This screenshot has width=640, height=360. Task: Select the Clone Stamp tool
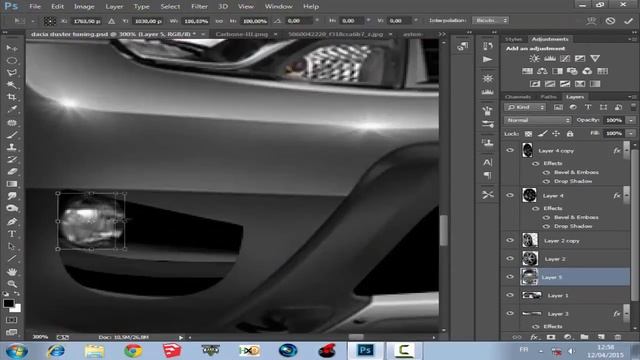[11, 147]
